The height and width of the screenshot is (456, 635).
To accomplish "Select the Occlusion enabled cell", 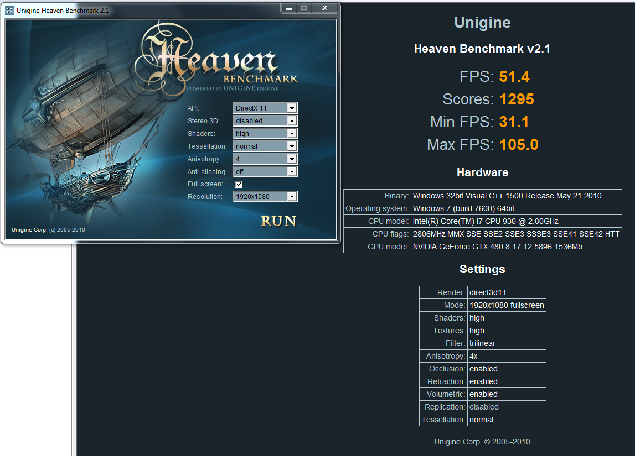I will point(507,369).
